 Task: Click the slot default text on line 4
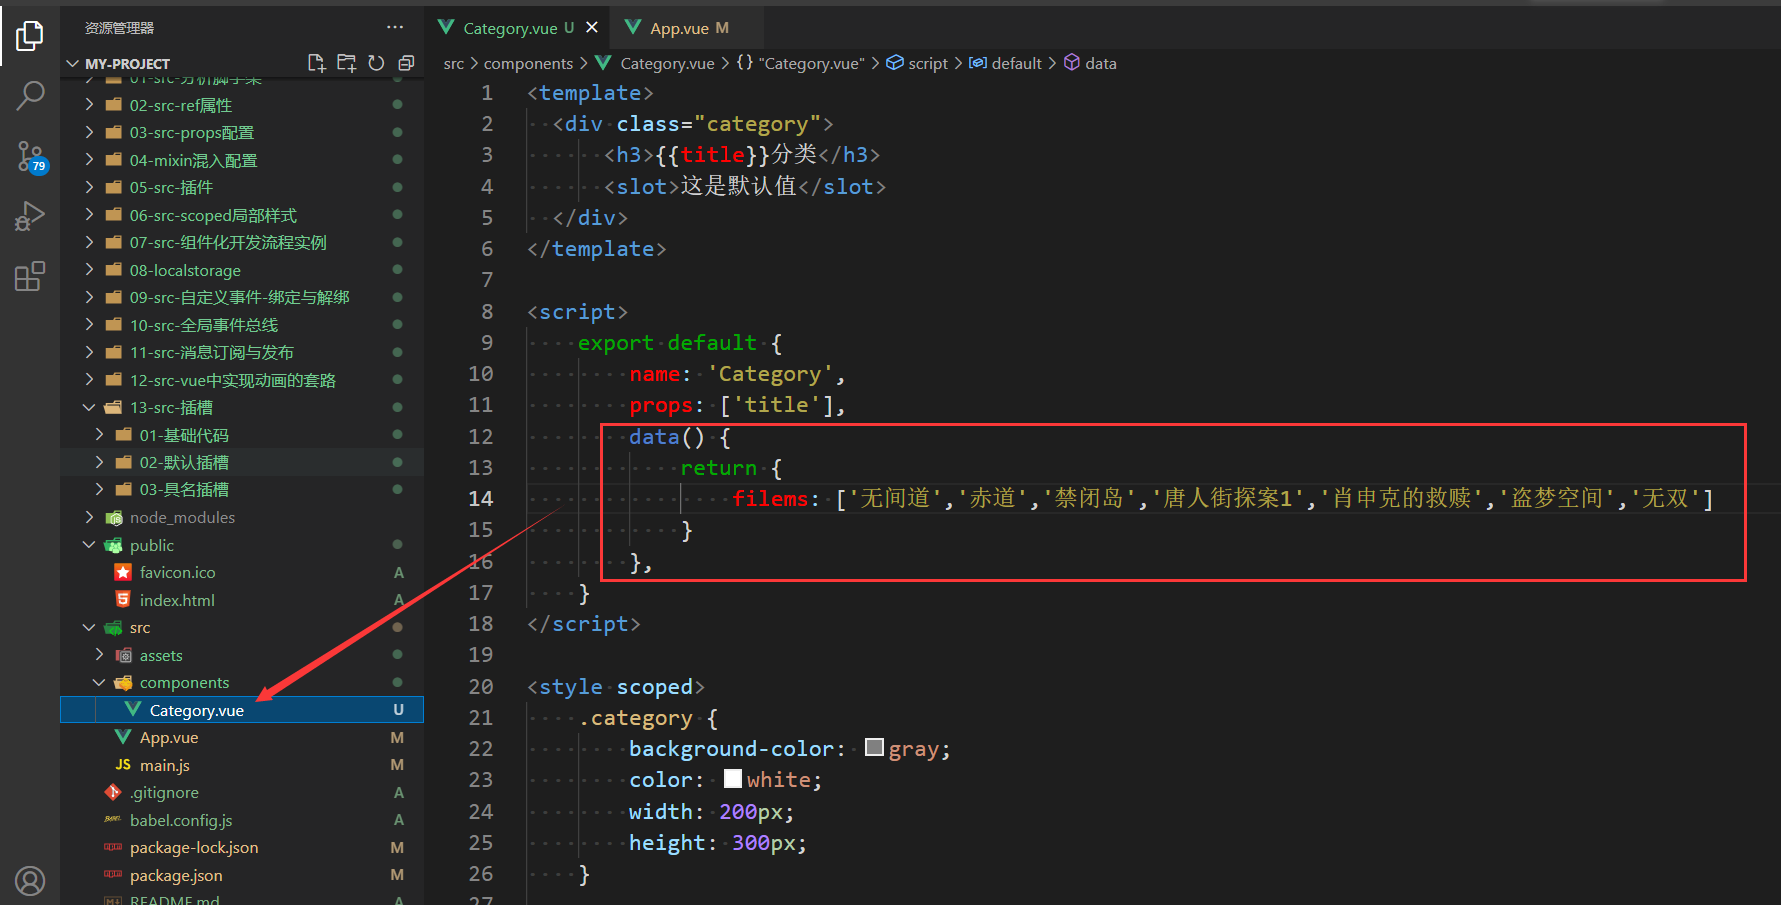click(738, 186)
